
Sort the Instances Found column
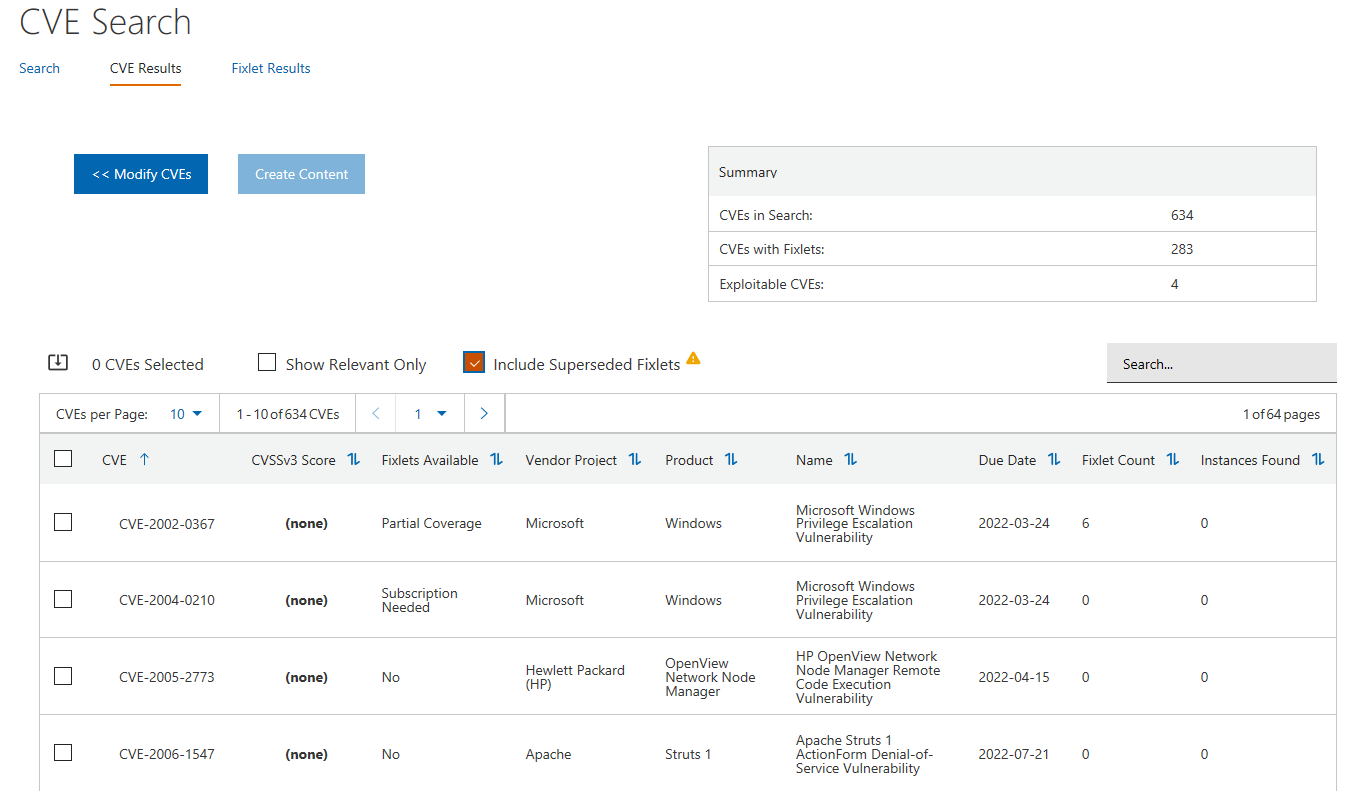(x=1318, y=459)
